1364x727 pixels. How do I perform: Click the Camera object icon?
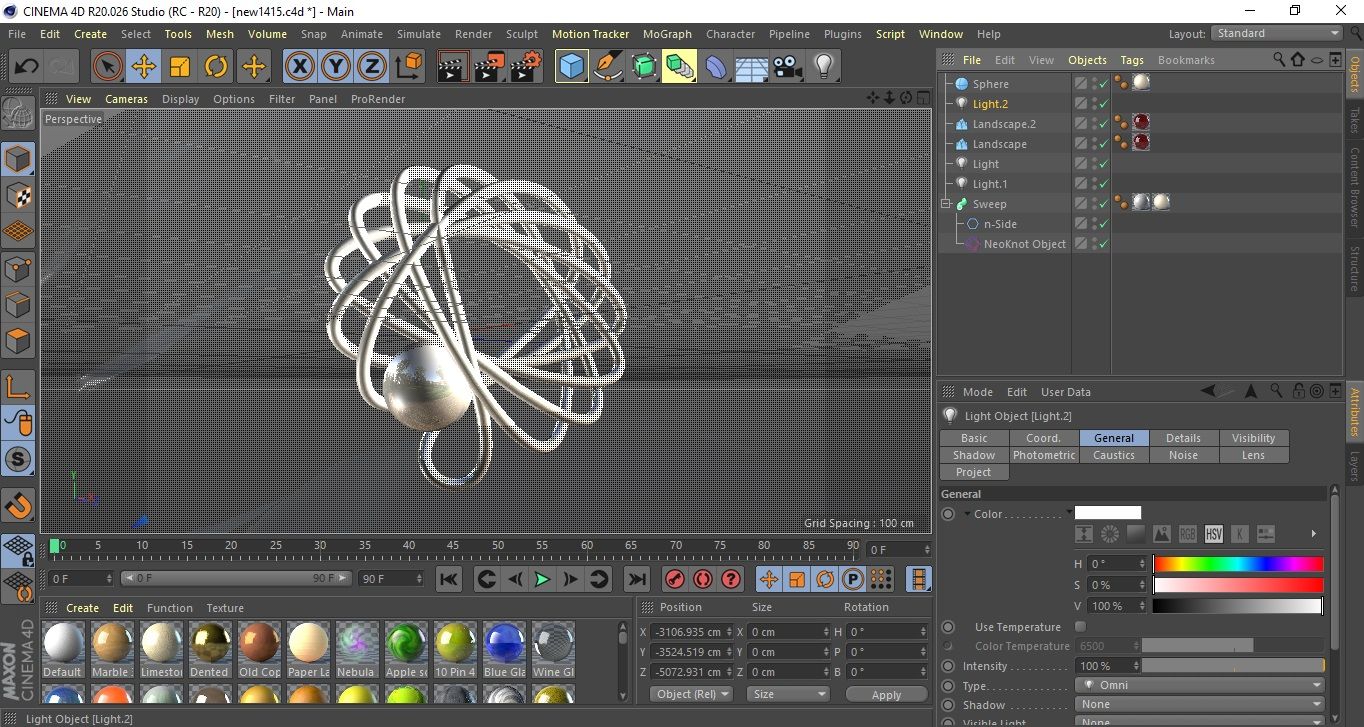[788, 67]
